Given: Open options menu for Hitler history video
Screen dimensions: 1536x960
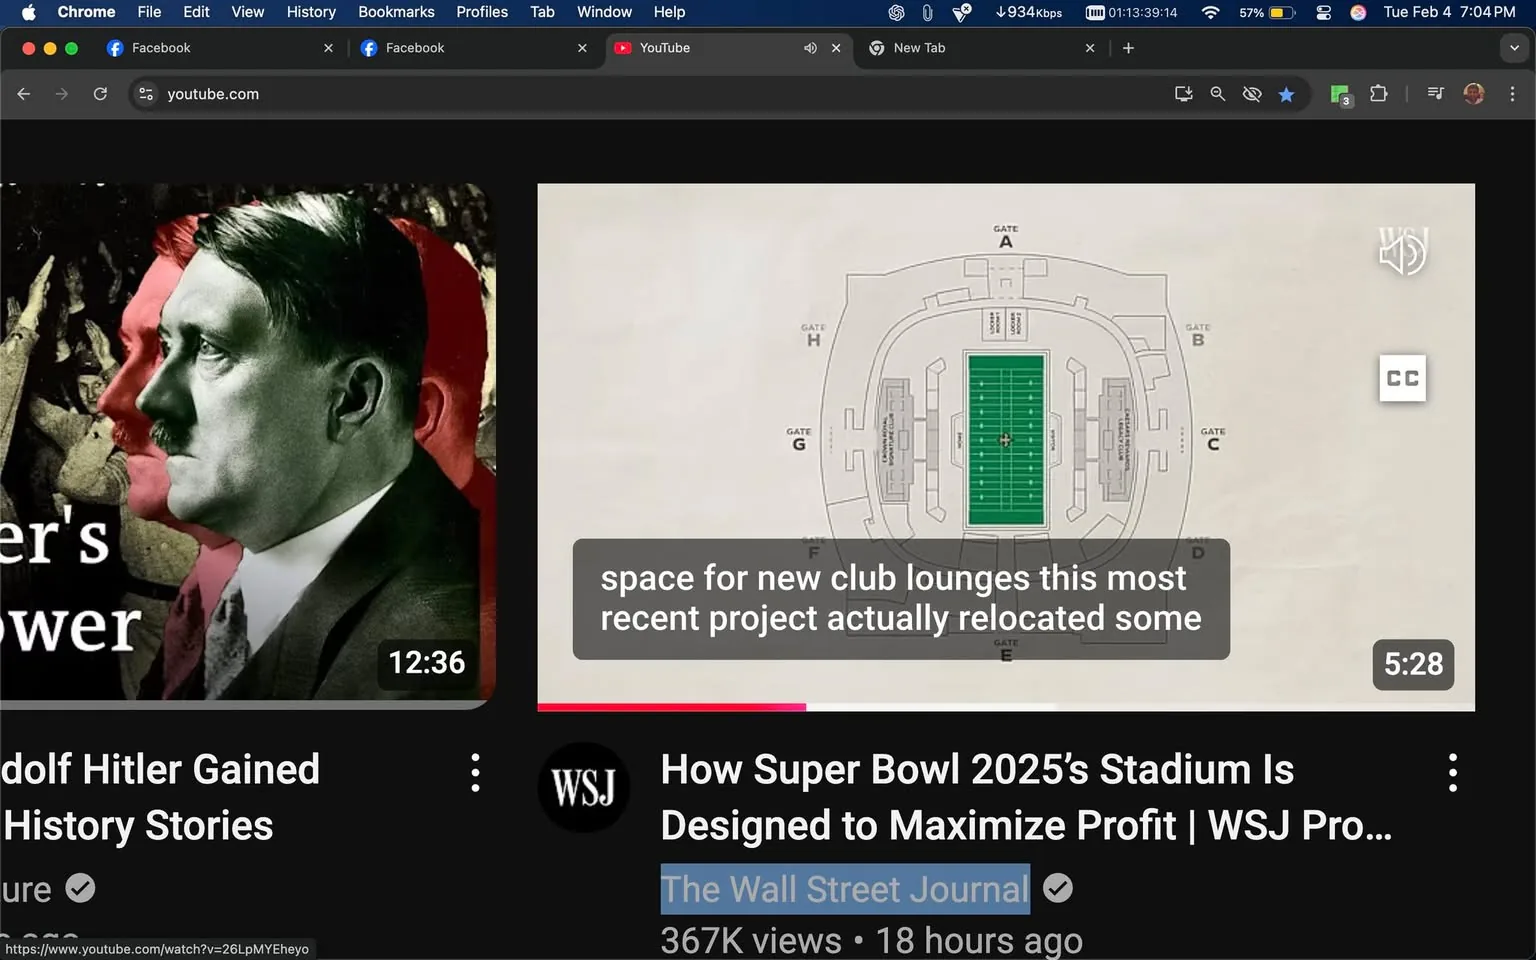Looking at the screenshot, I should click(475, 773).
